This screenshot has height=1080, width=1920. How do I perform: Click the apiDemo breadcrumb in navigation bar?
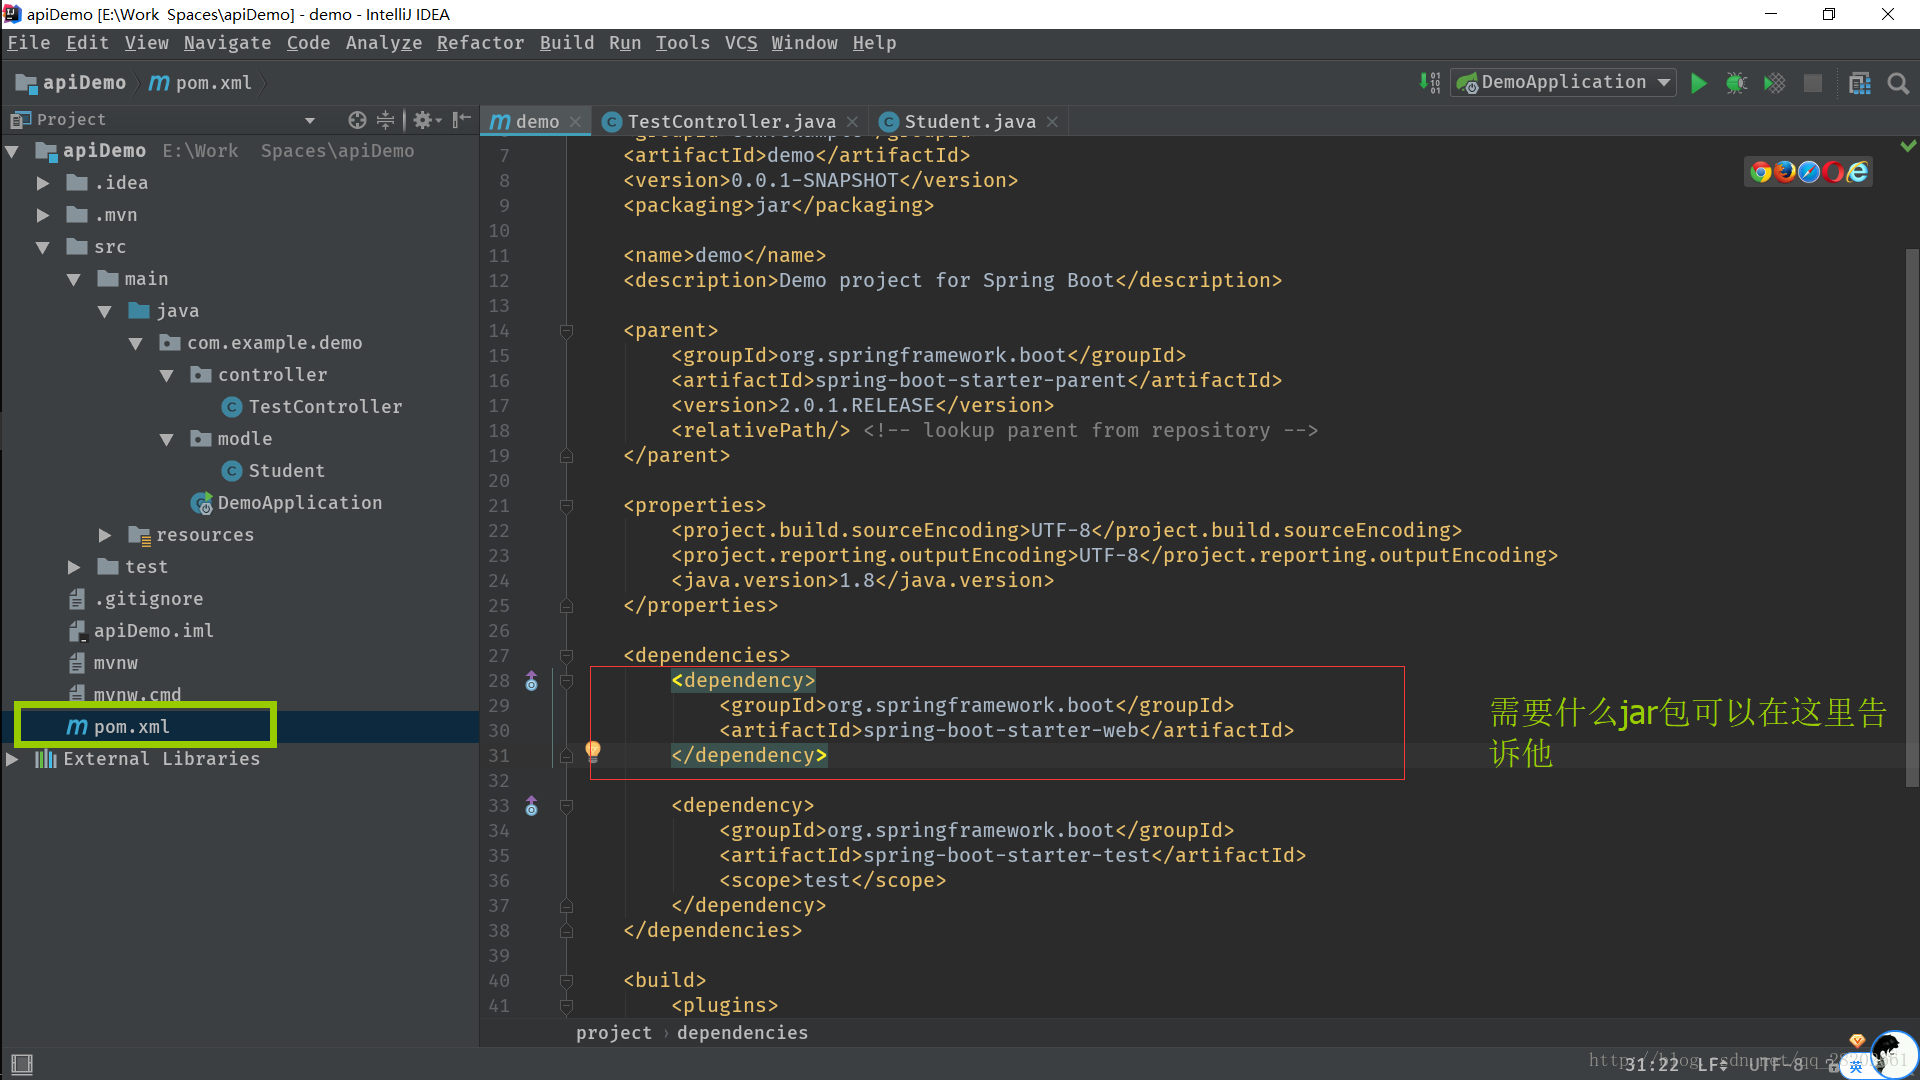click(72, 83)
